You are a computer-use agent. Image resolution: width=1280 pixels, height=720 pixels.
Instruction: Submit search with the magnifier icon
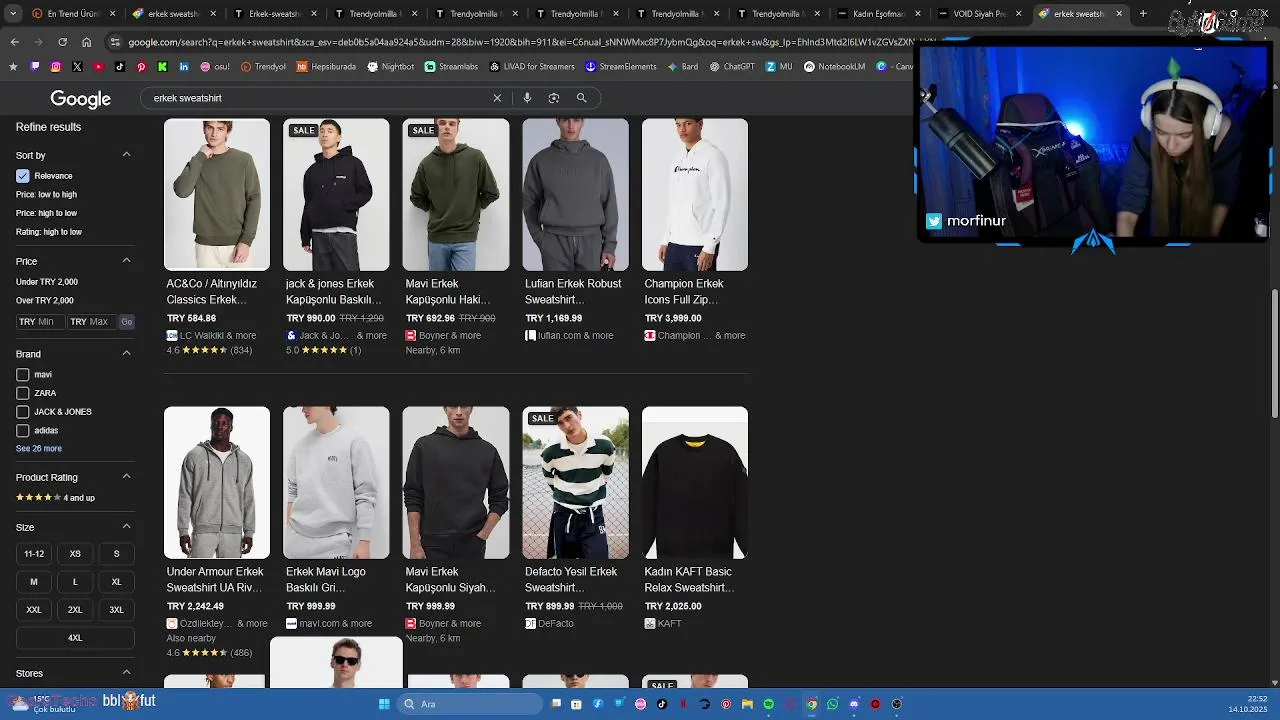pos(581,98)
